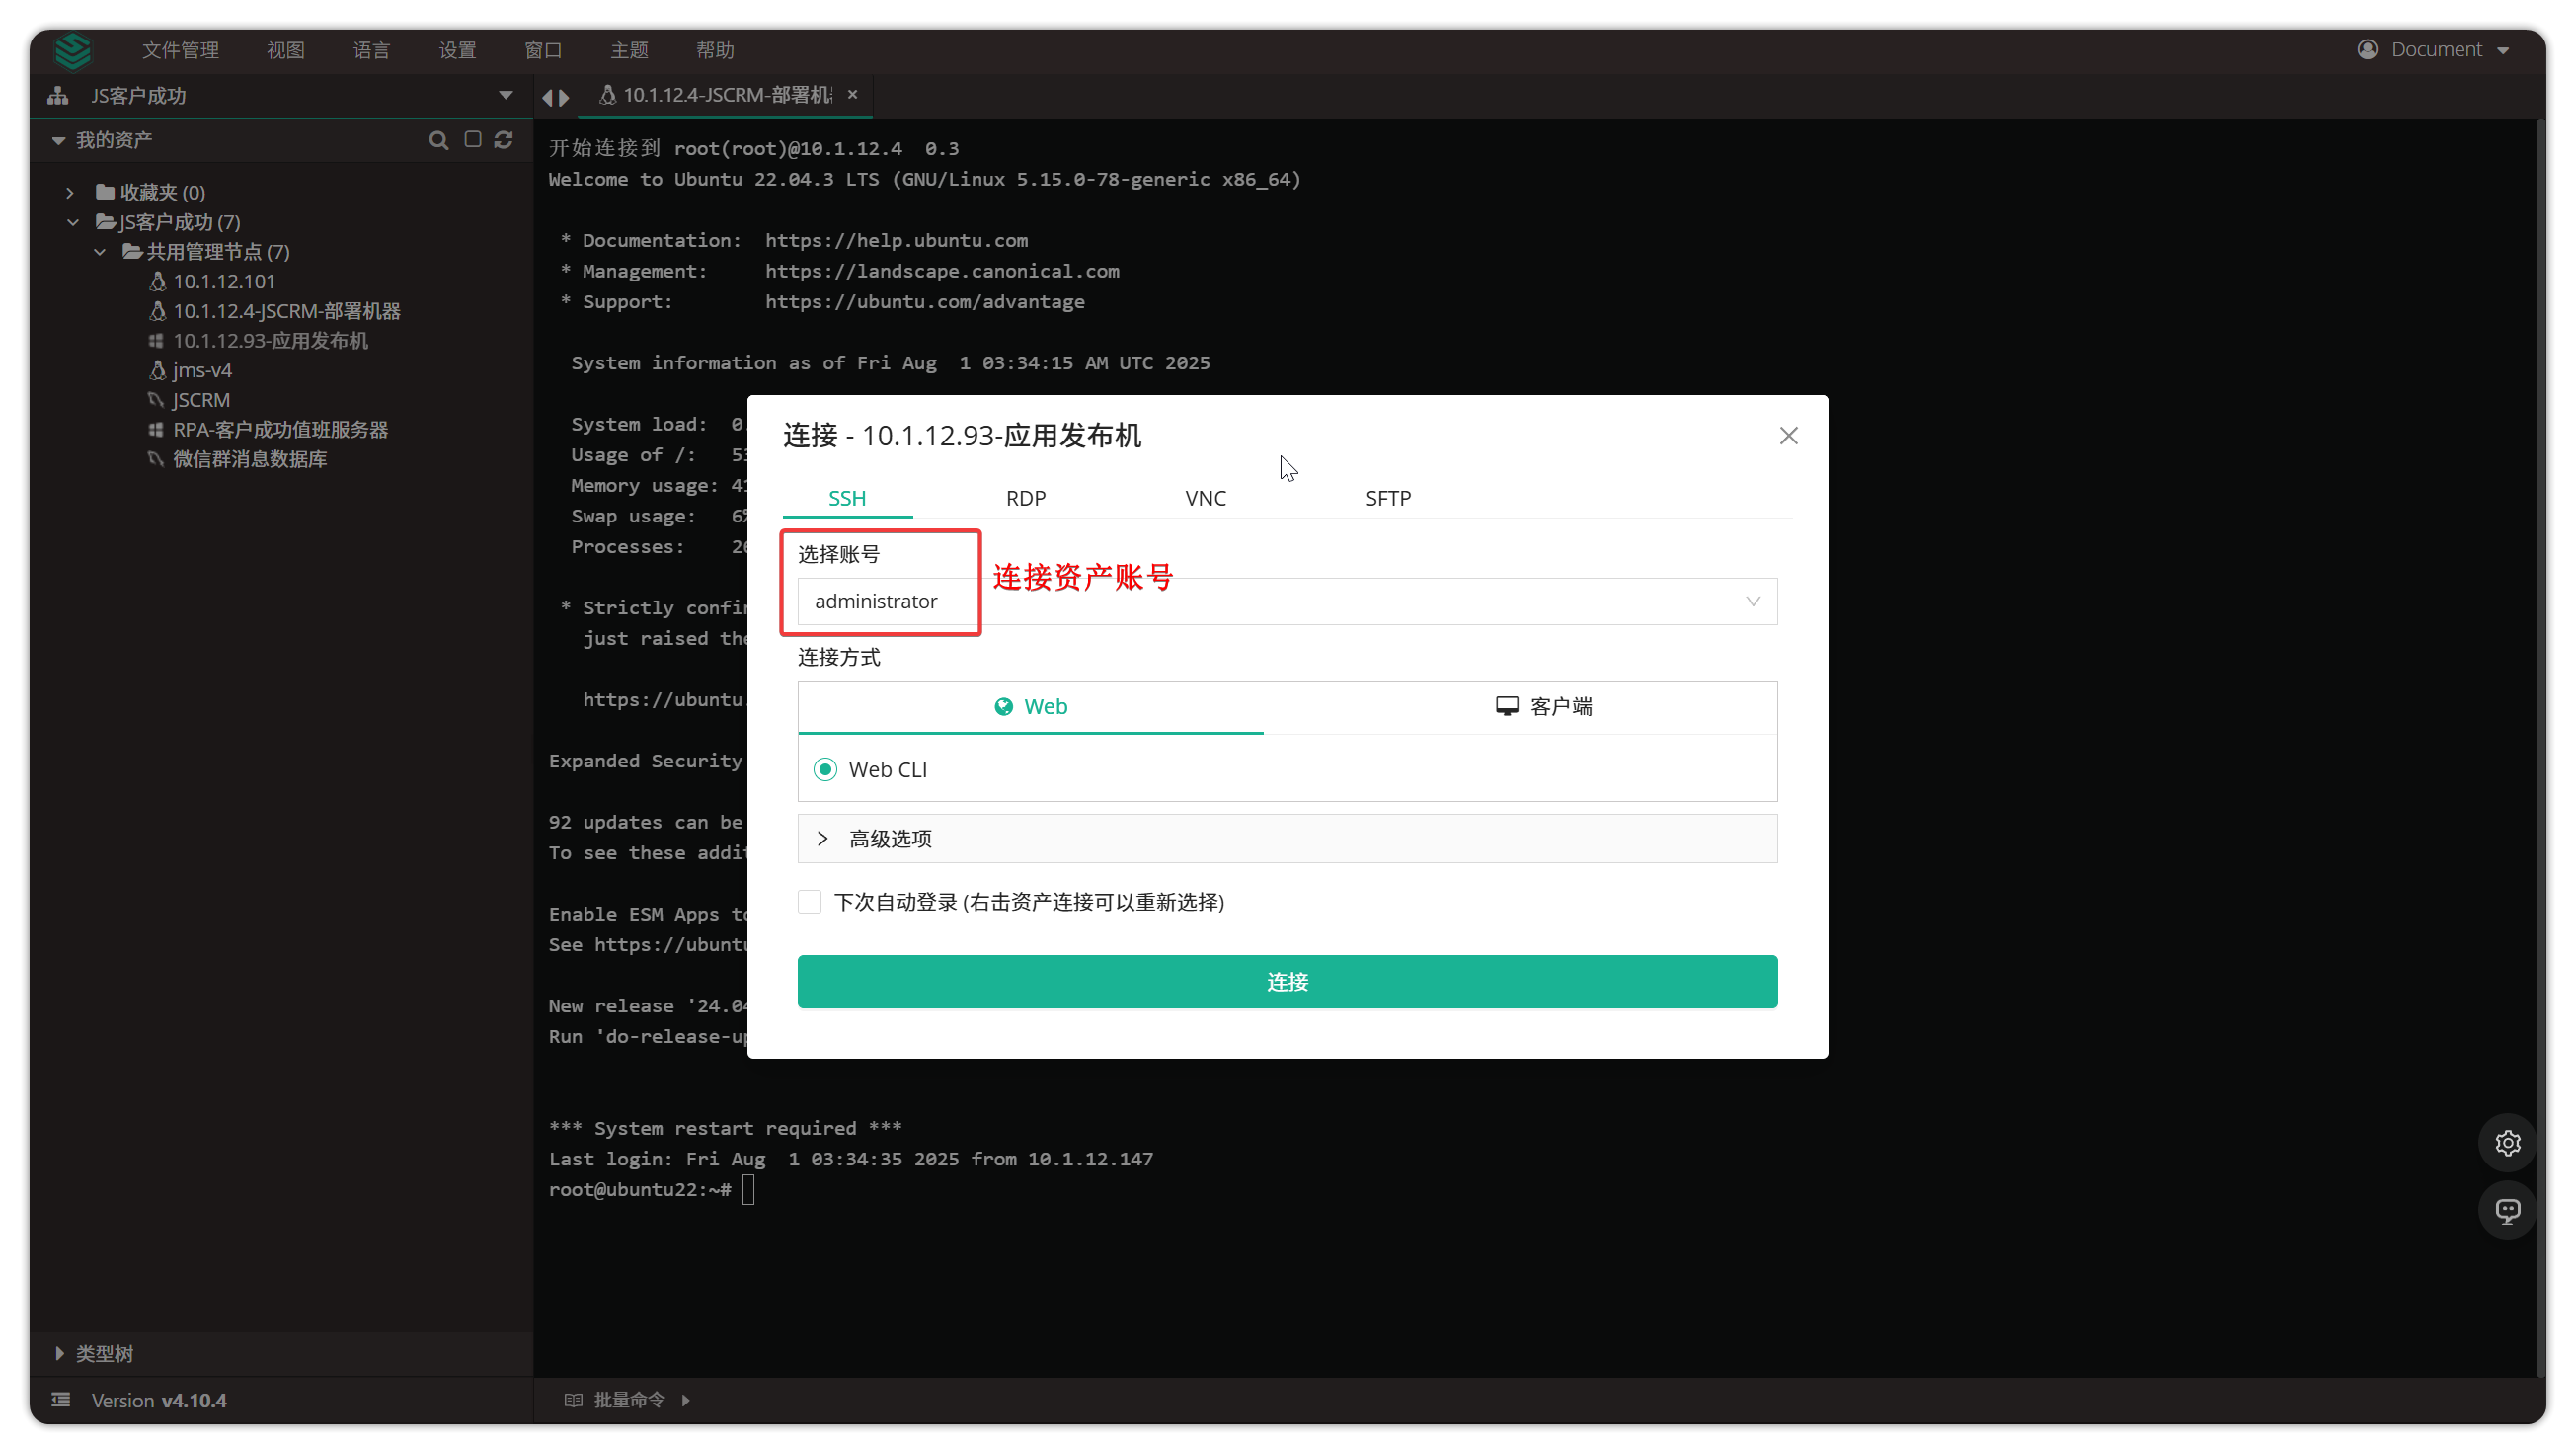This screenshot has width=2576, height=1444.
Task: Switch to the SSH protocol tab
Action: pos(847,498)
